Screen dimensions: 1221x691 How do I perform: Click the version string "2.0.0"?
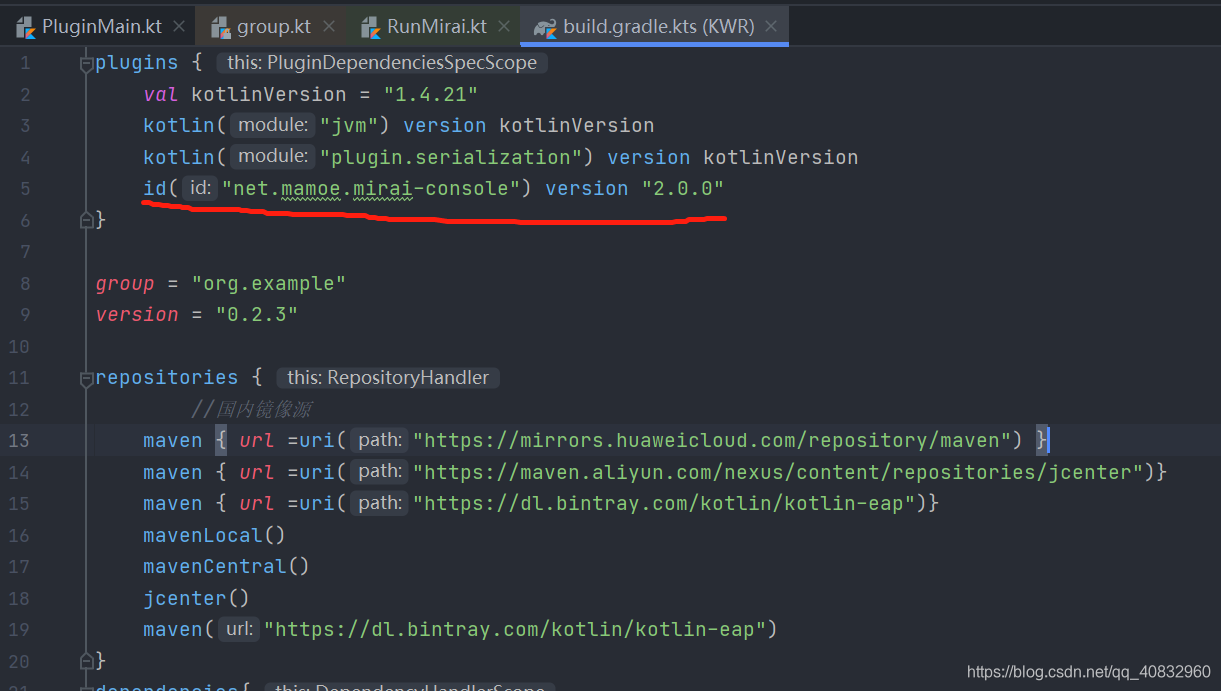click(683, 188)
